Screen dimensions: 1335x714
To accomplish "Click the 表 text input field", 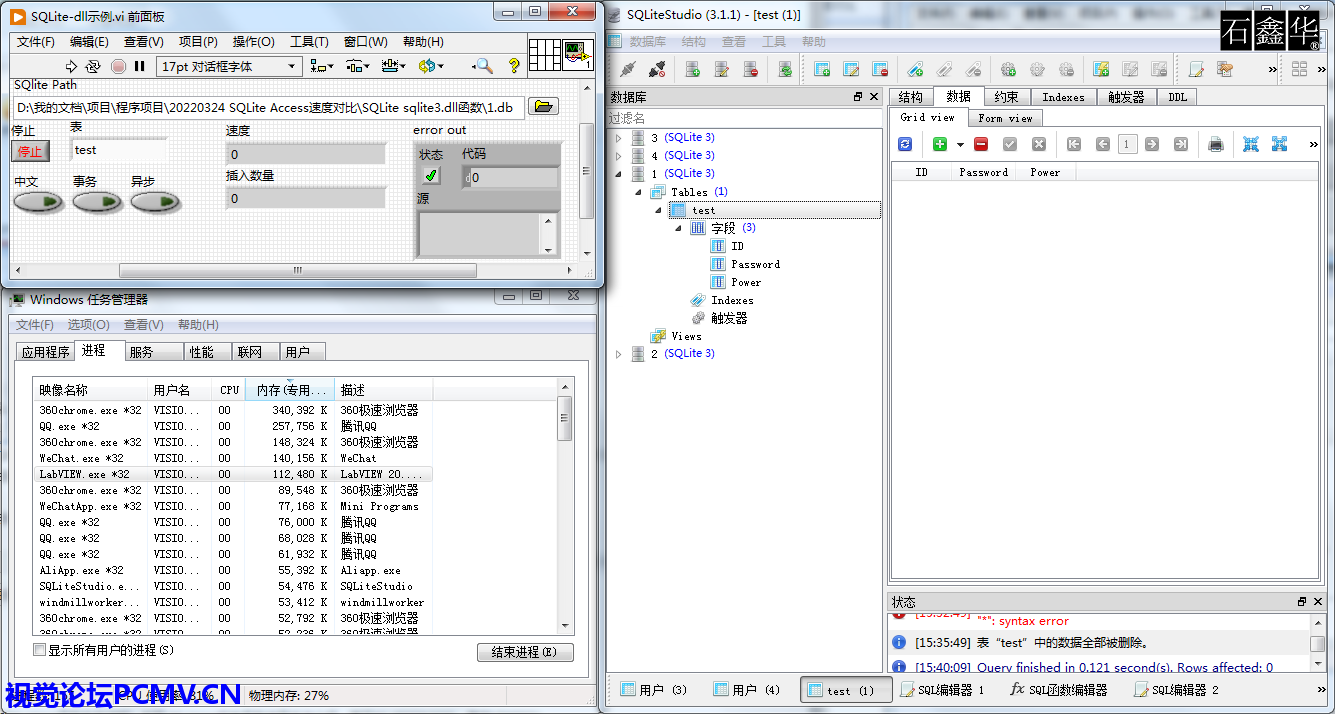I will (x=118, y=150).
